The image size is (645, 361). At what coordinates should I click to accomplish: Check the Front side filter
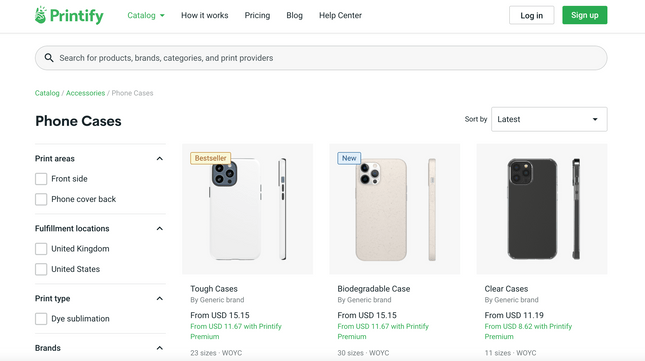41,179
